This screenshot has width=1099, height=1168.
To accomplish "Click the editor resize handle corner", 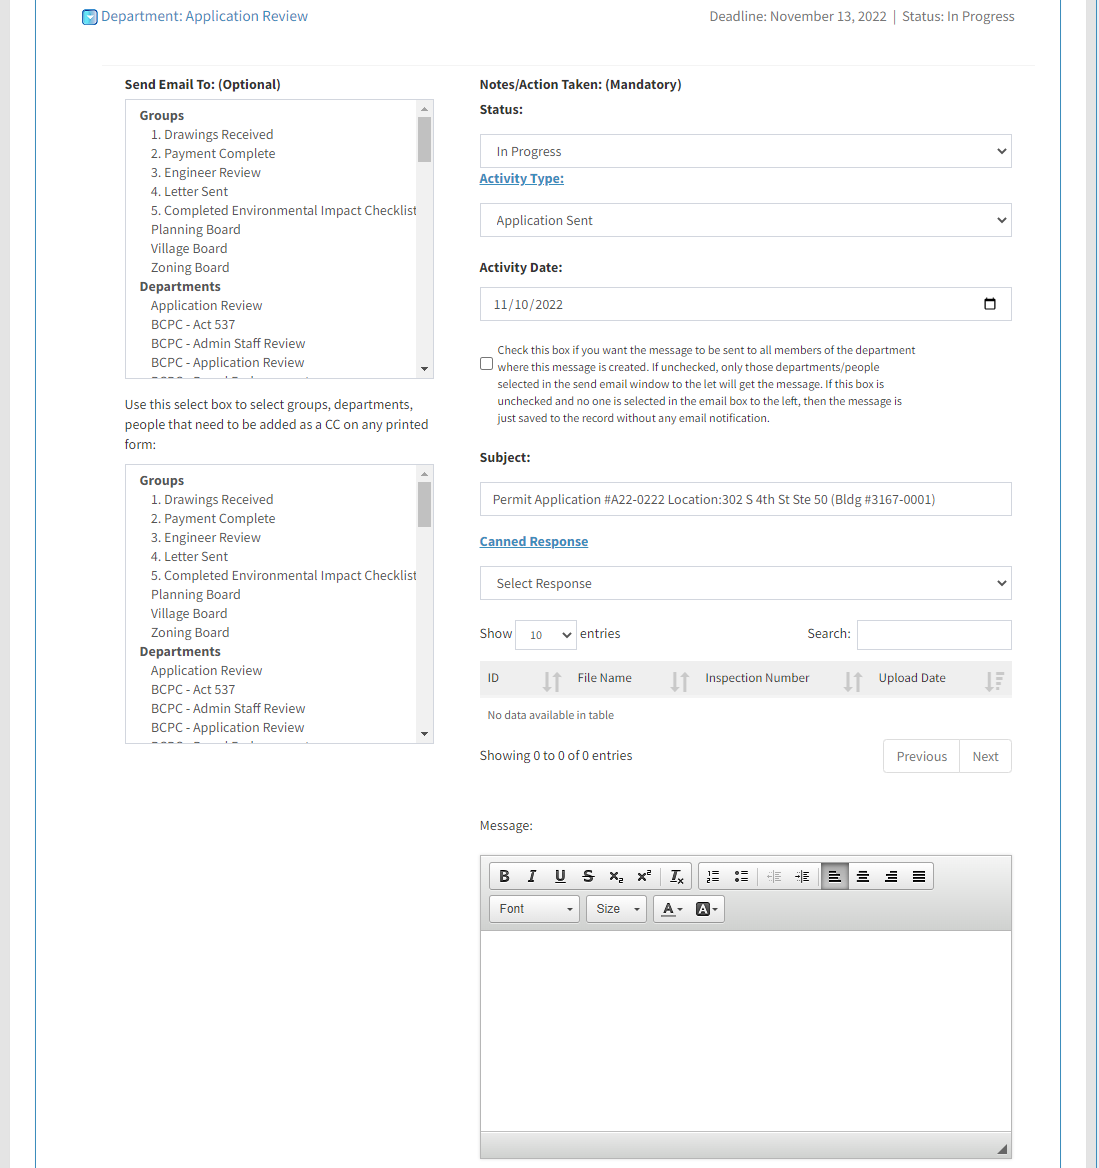I will click(x=1002, y=1149).
